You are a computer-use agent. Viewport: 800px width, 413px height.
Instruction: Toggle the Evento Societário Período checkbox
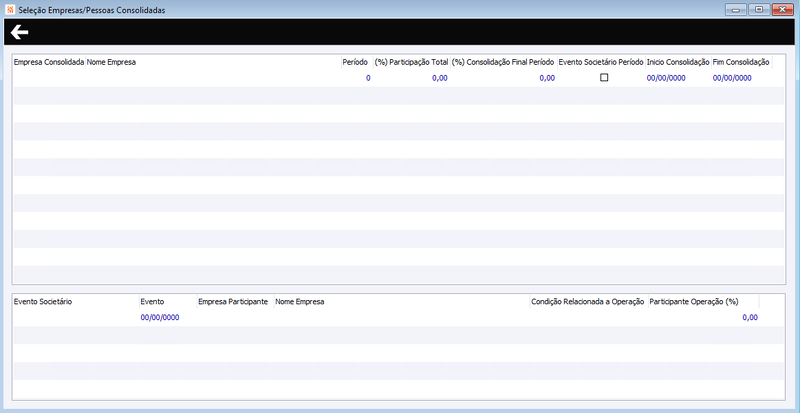604,78
